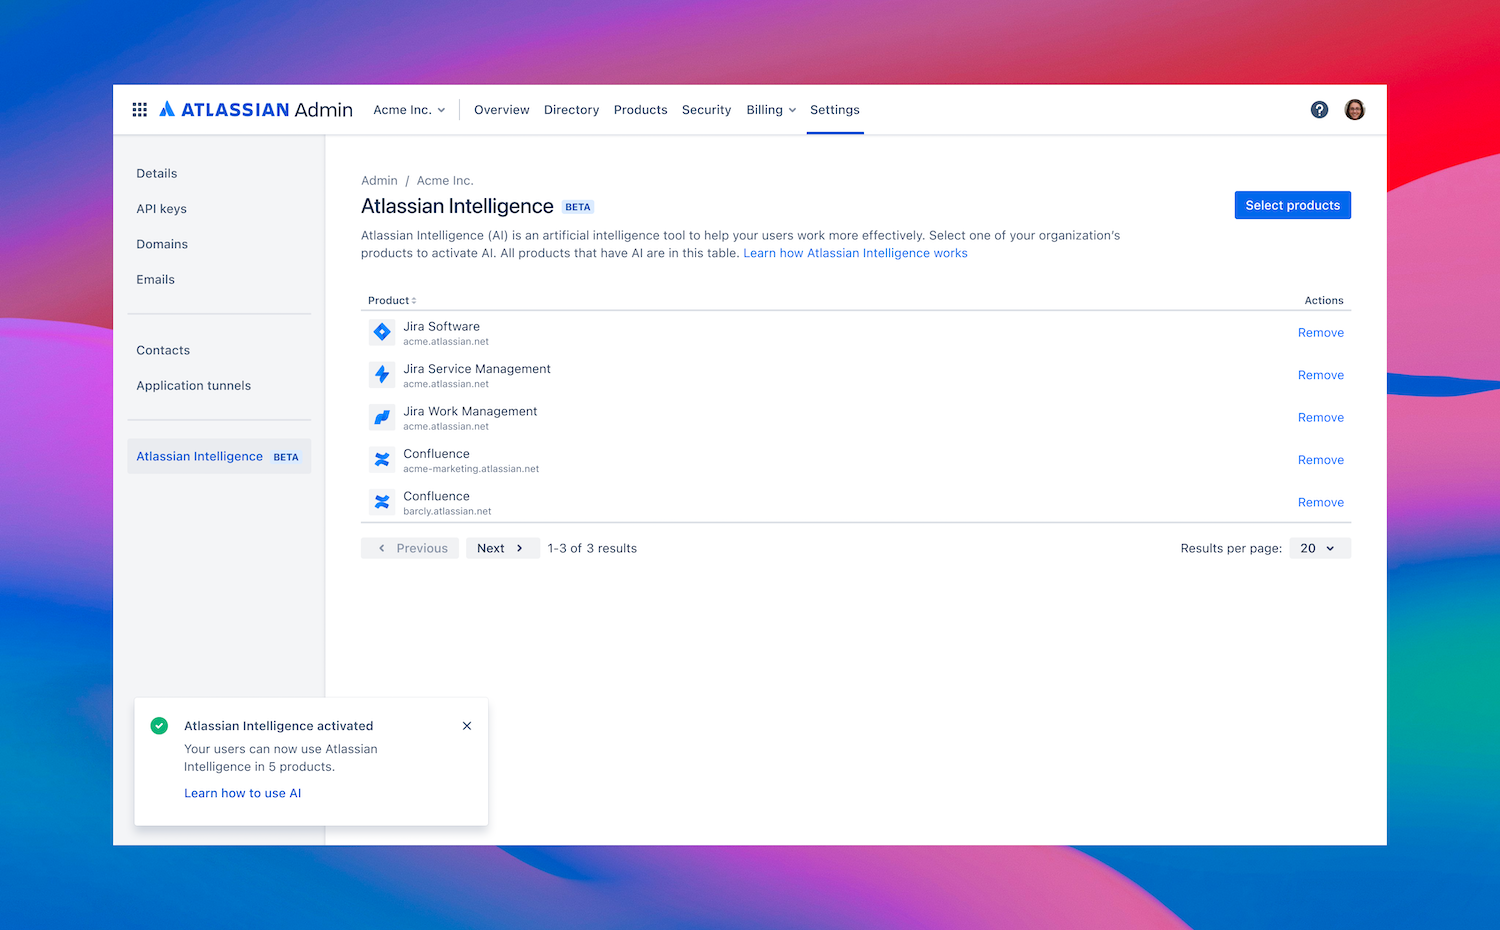Screen dimensions: 1500x930
Task: Open the Atlassian app switcher grid
Action: (x=139, y=109)
